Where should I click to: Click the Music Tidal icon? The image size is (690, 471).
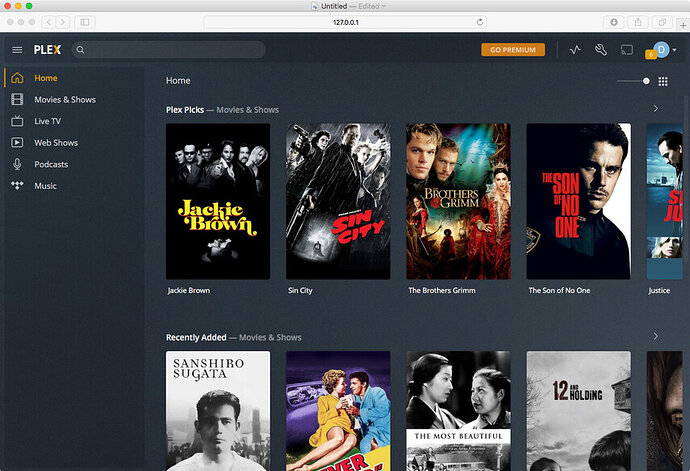coord(17,185)
